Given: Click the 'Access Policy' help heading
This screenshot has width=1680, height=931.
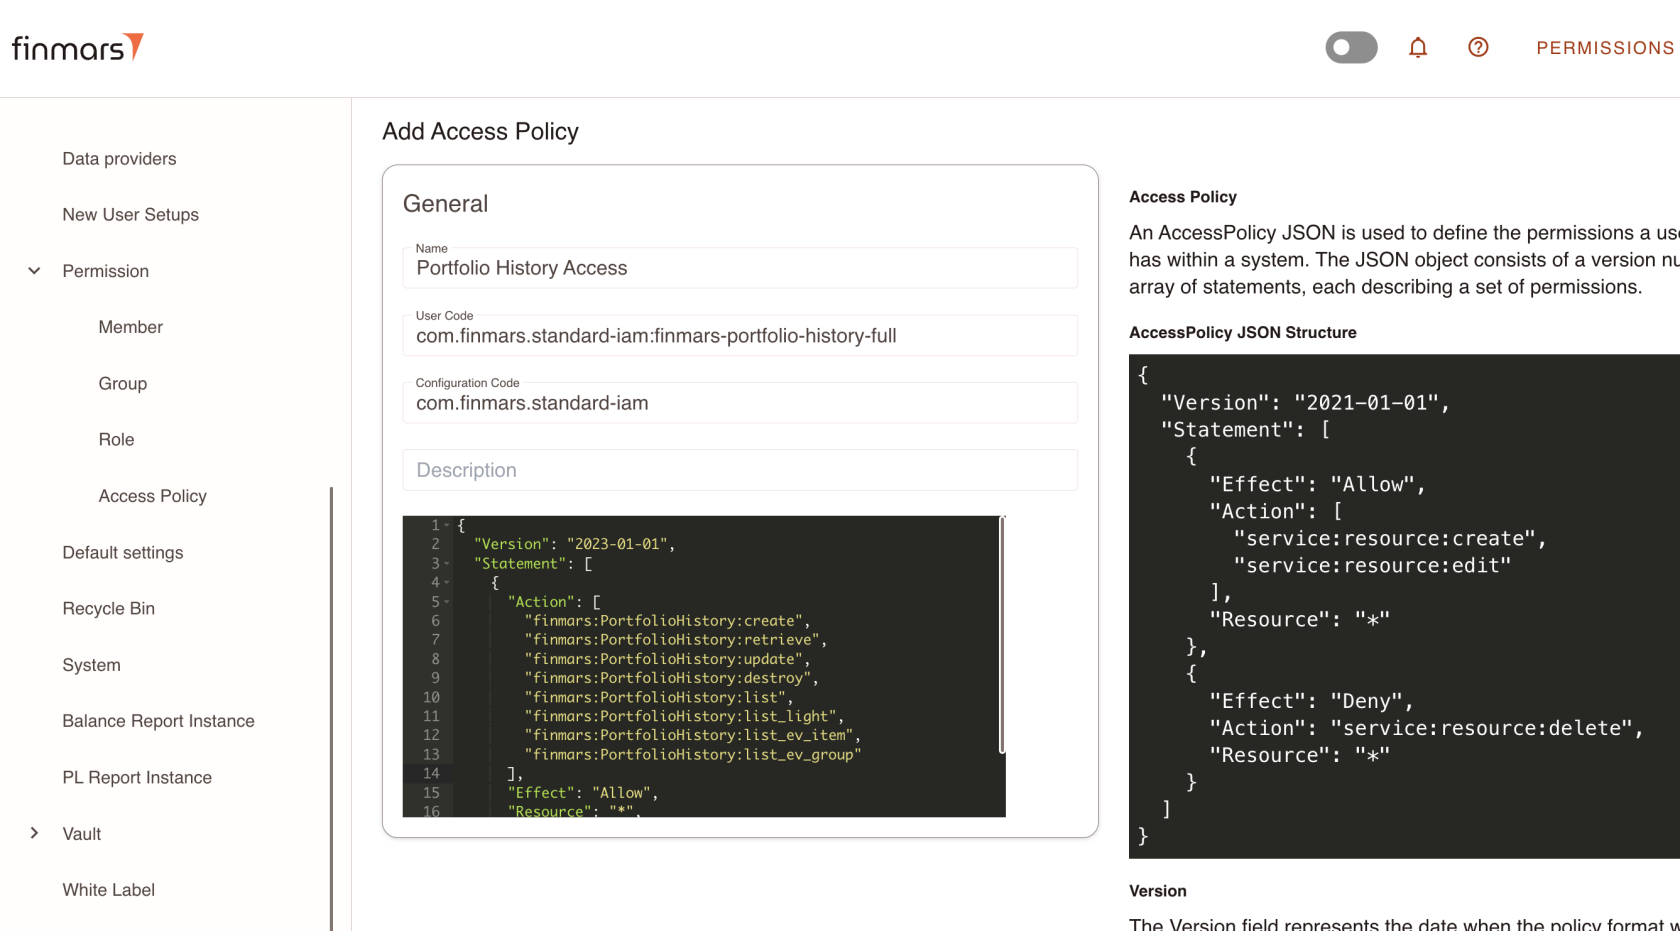Looking at the screenshot, I should tap(1182, 197).
